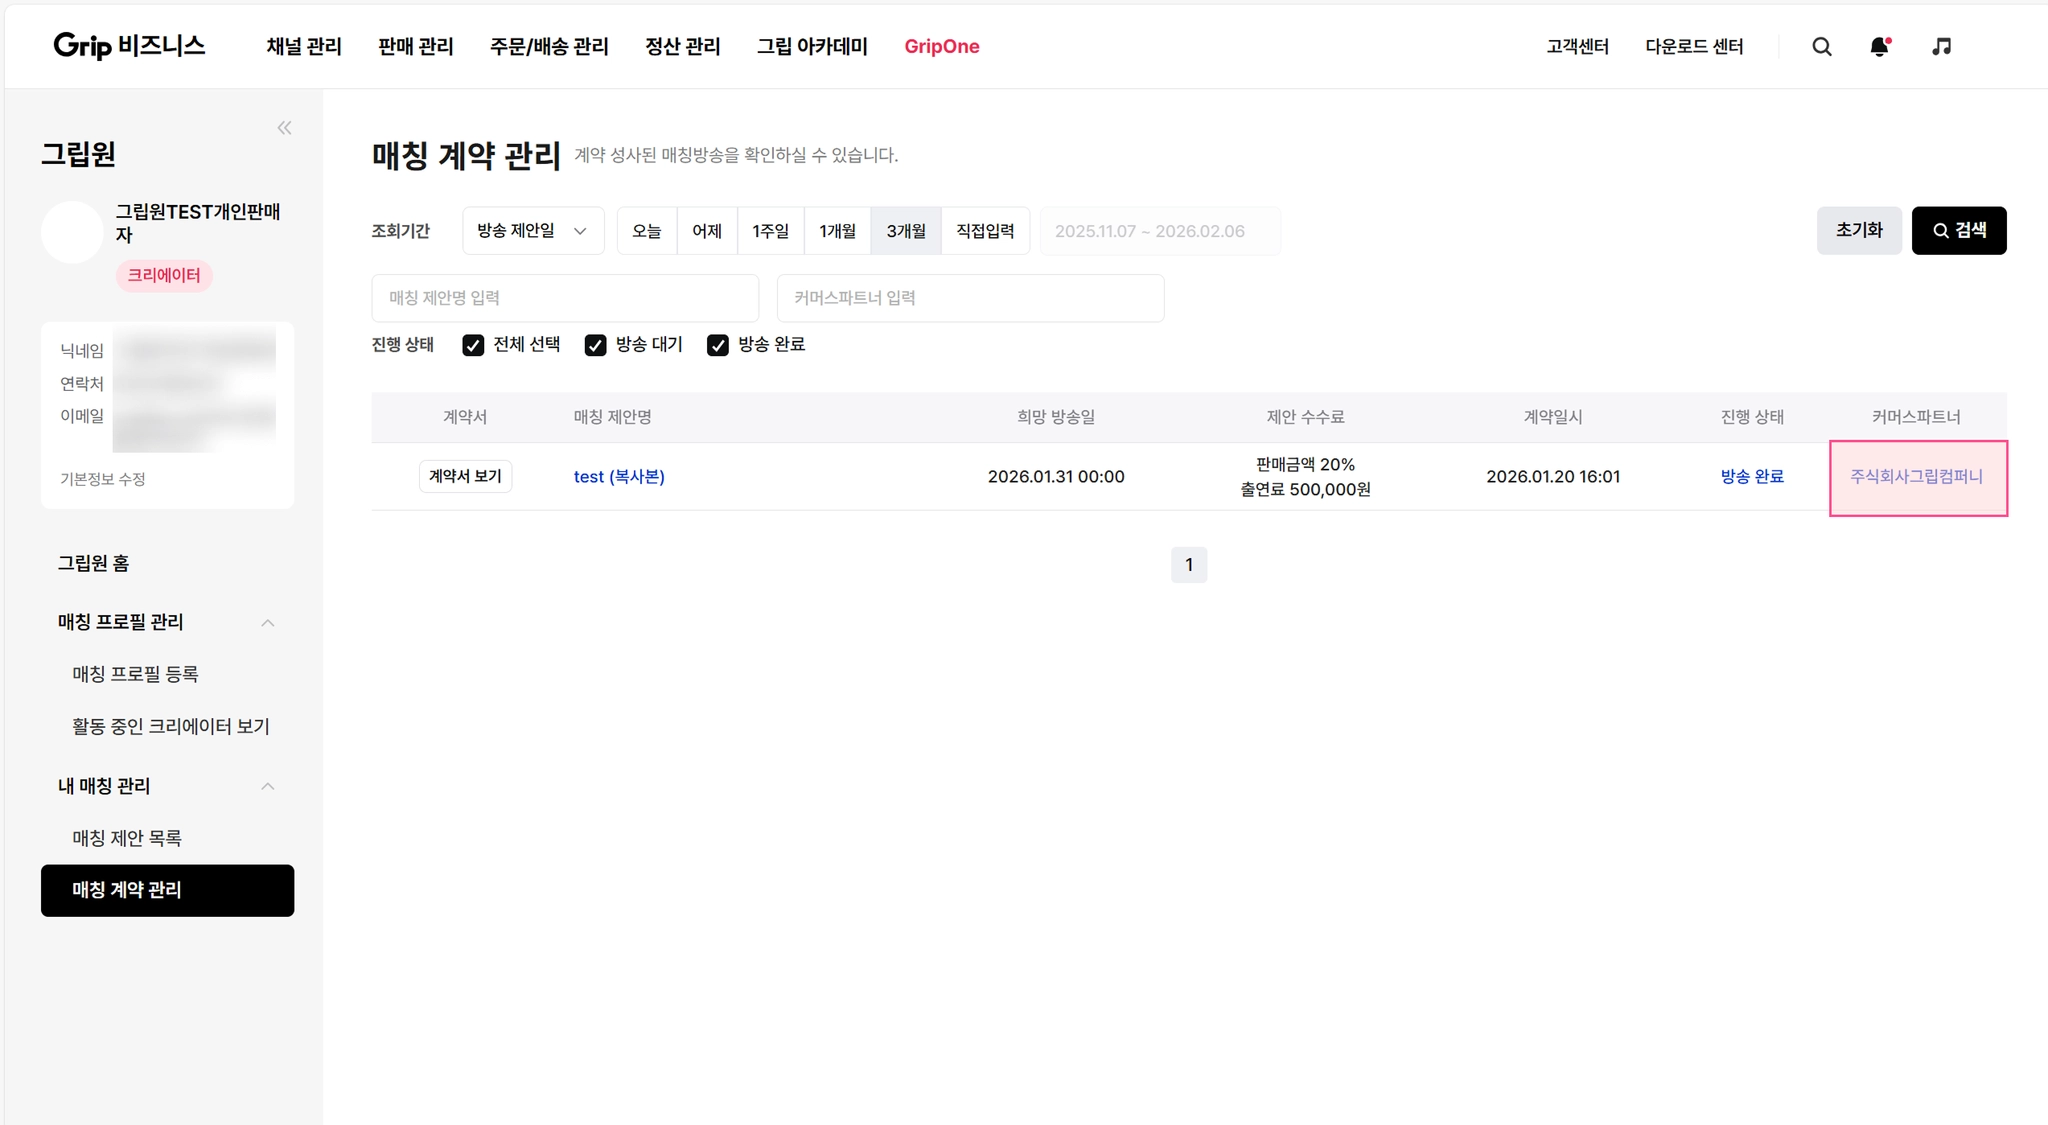Viewport: 2048px width, 1125px height.
Task: Open the GripOne menu item
Action: pos(941,47)
